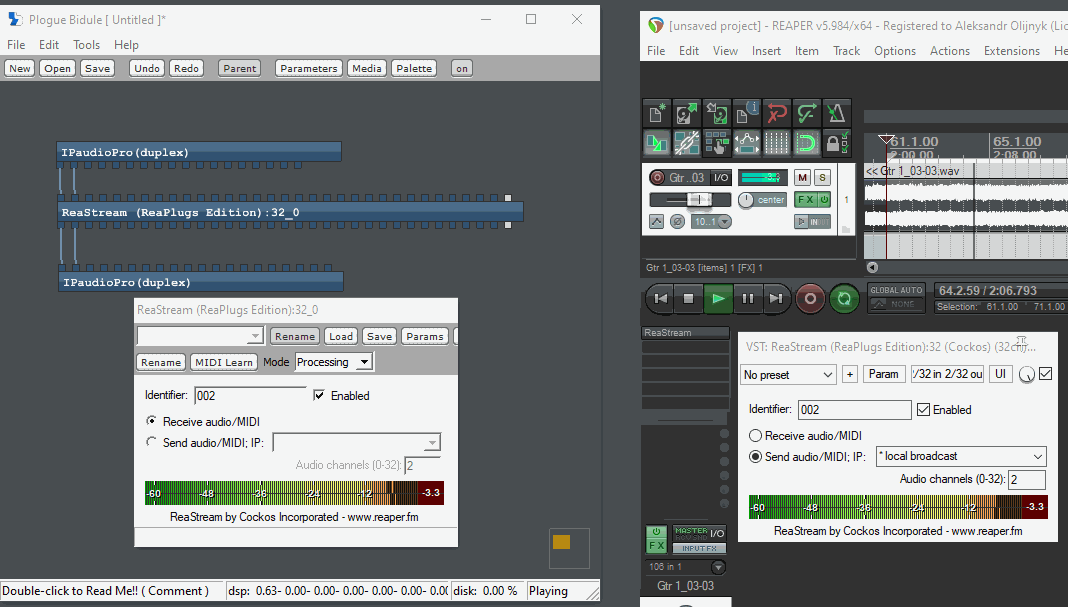Mute the Gtr track with M button
This screenshot has width=1068, height=607.
click(x=802, y=178)
